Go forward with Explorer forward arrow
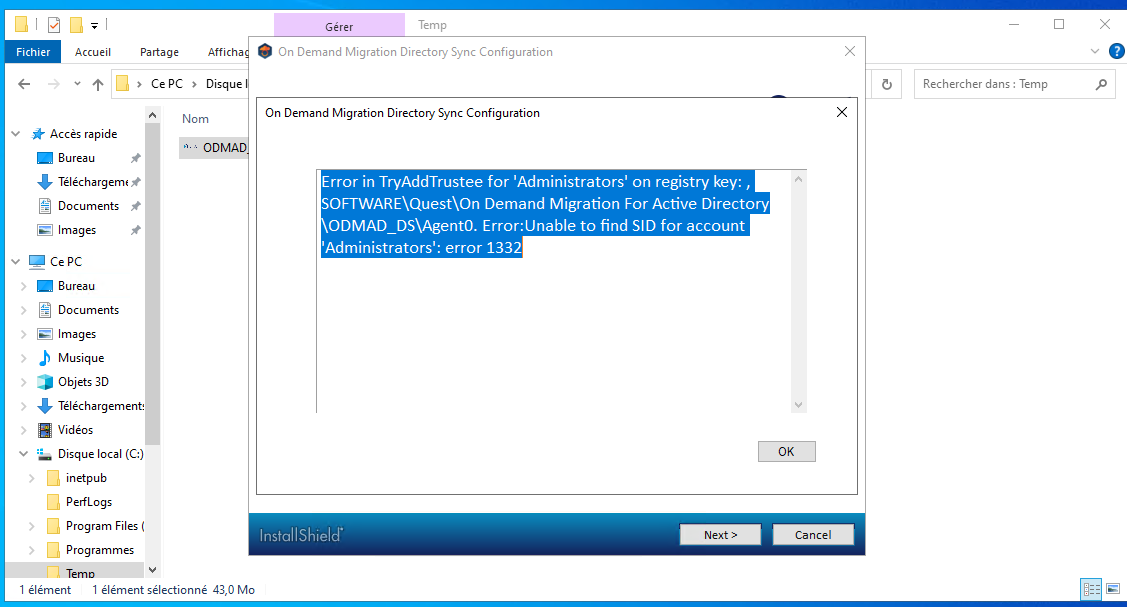Viewport: 1127px width, 607px height. coord(53,84)
